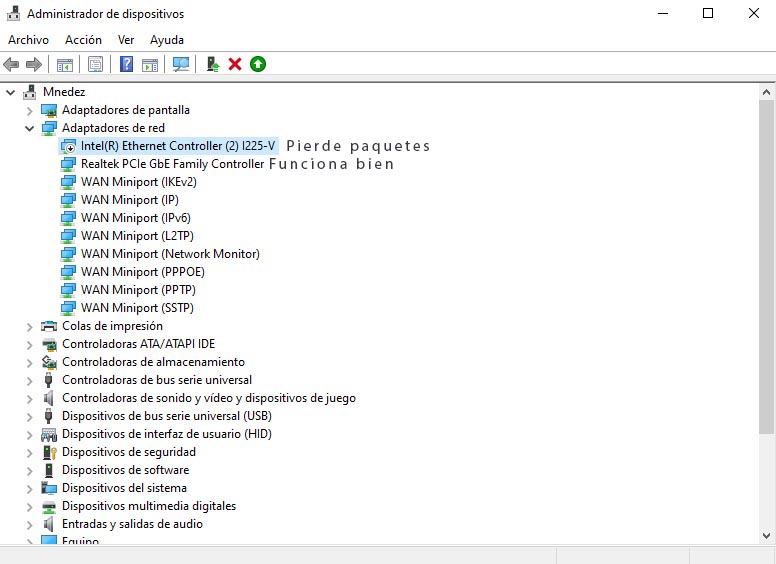Select WAN Miniport (L2TP)
The height and width of the screenshot is (564, 776).
(x=137, y=236)
